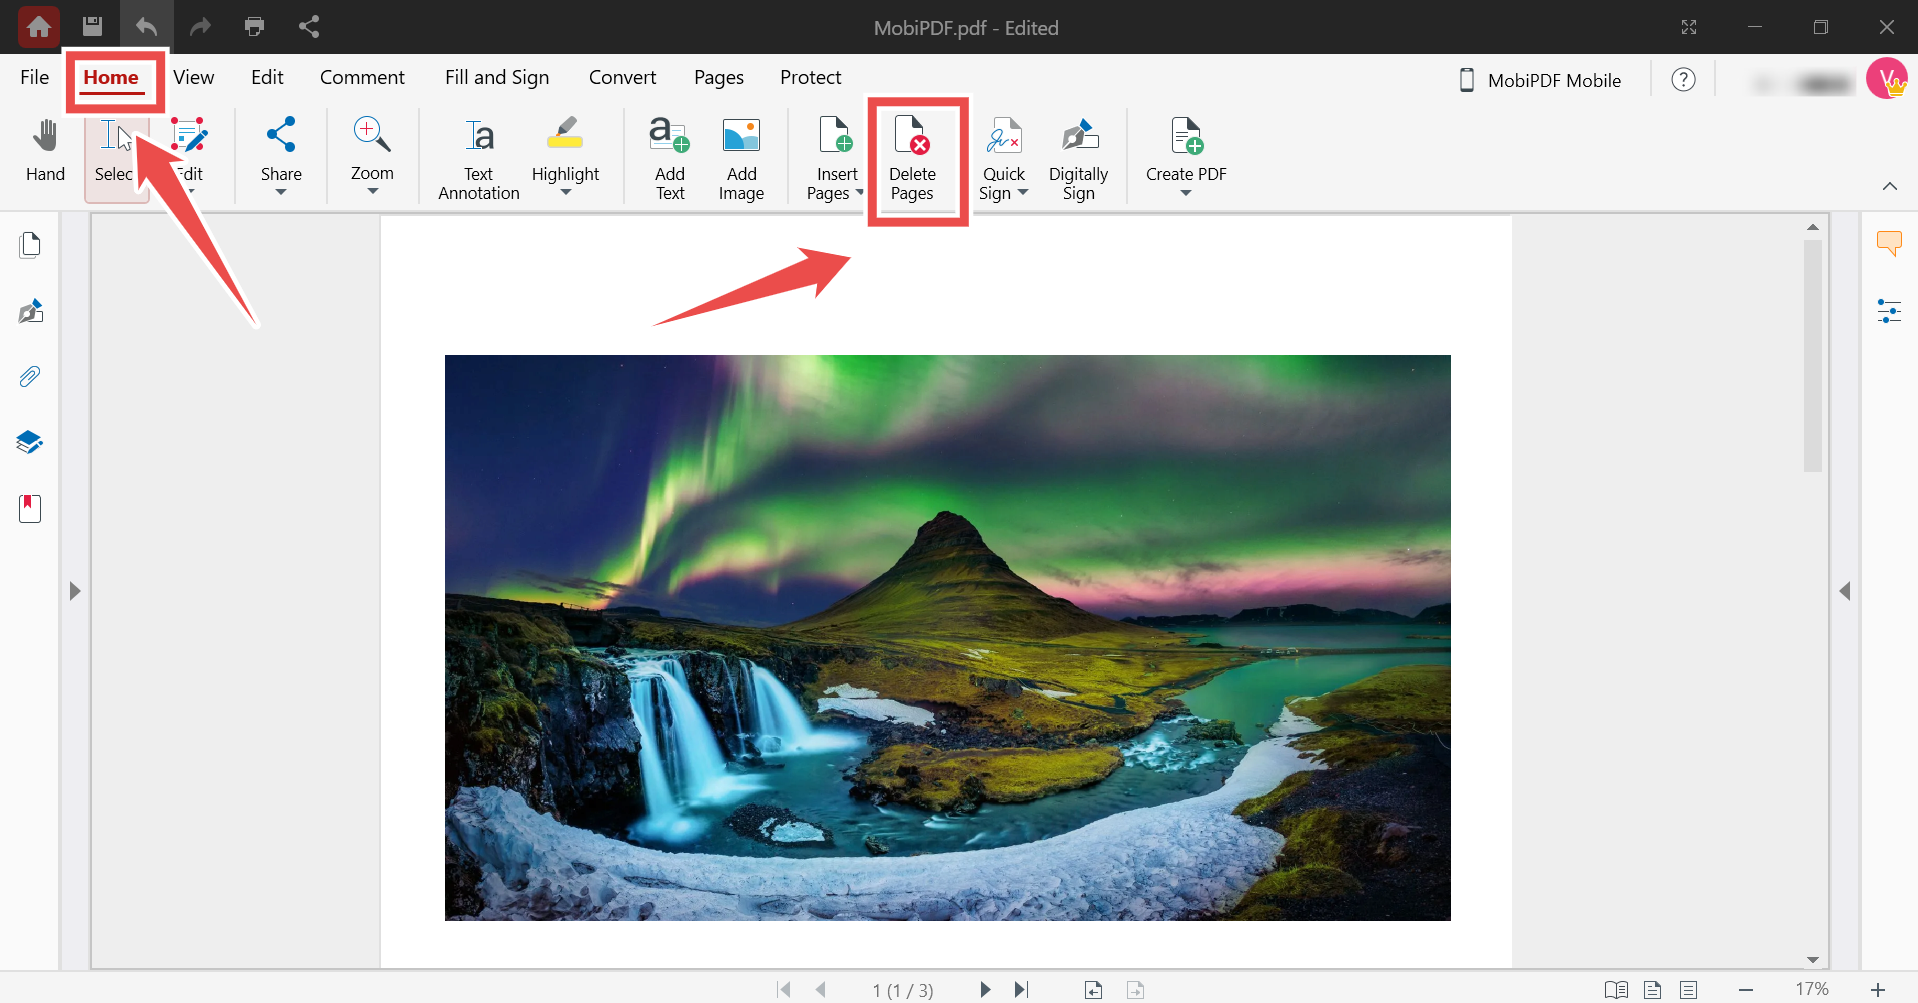Switch to the Pages tab
Screen dimensions: 1918x1003
point(719,78)
